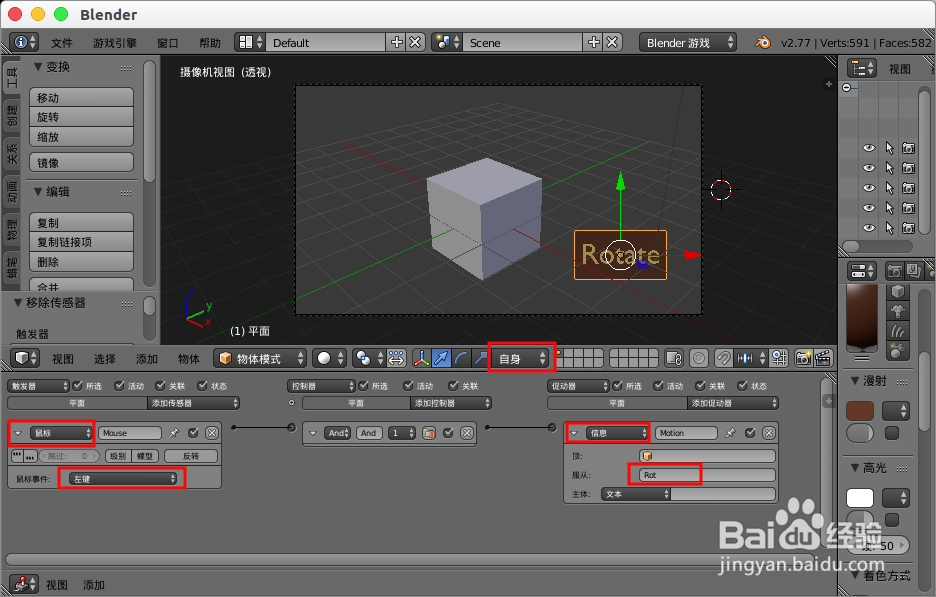Choose monkey preview shape for material
936x597 pixels.
click(x=898, y=310)
